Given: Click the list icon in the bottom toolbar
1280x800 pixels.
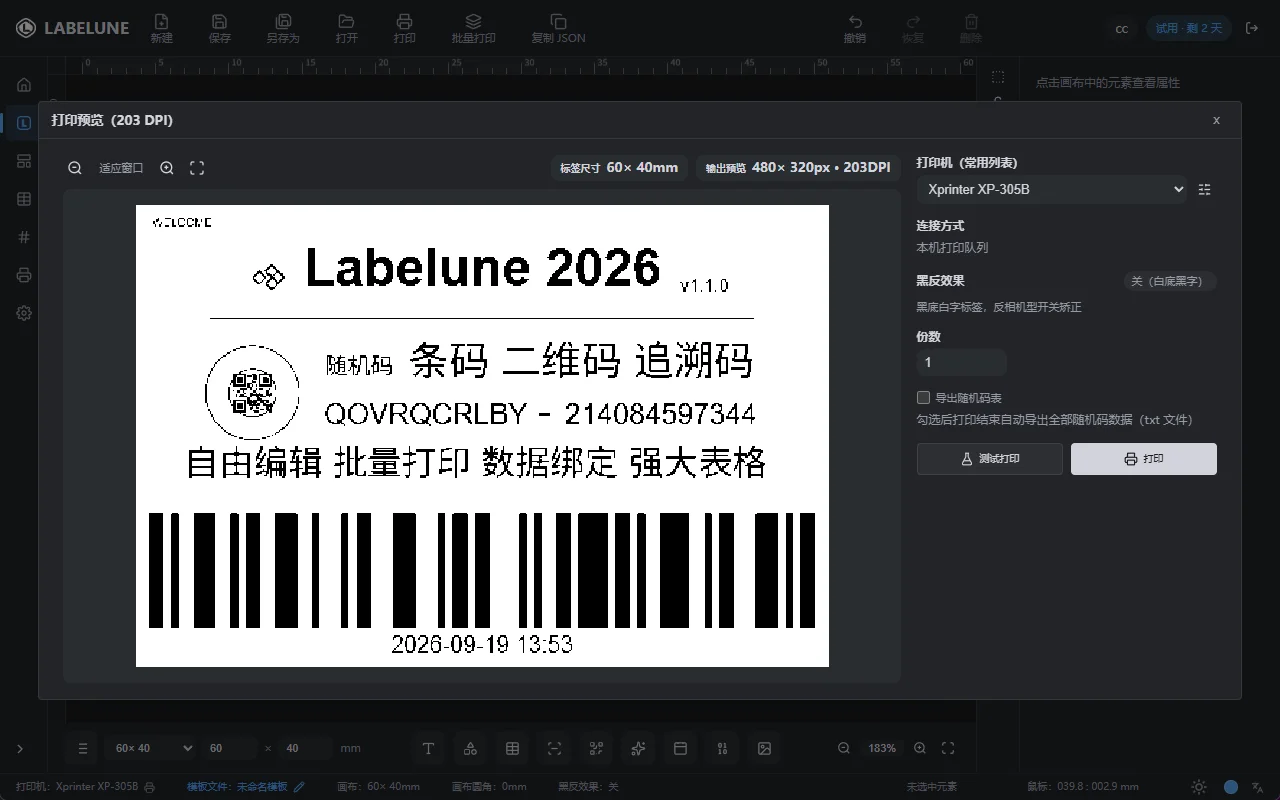Looking at the screenshot, I should (x=83, y=748).
